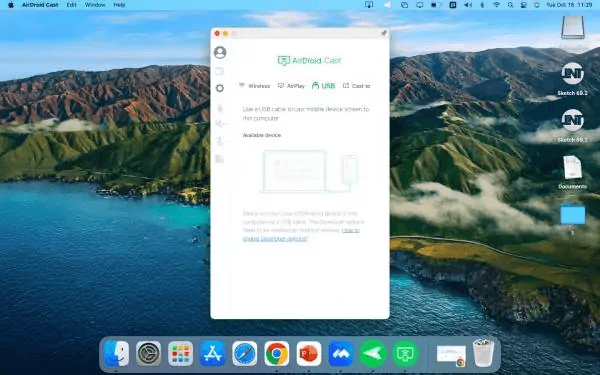Open the Window menu

point(95,5)
